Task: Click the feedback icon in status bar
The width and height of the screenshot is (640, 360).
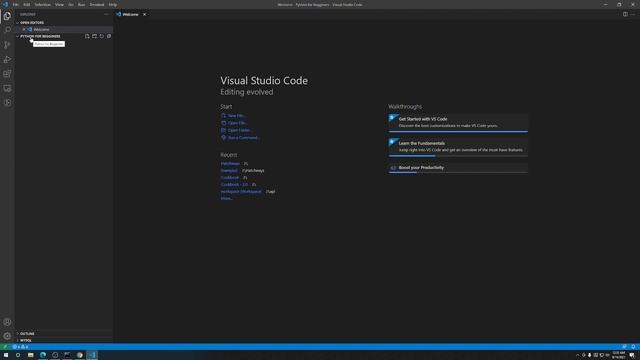Action: click(624, 347)
